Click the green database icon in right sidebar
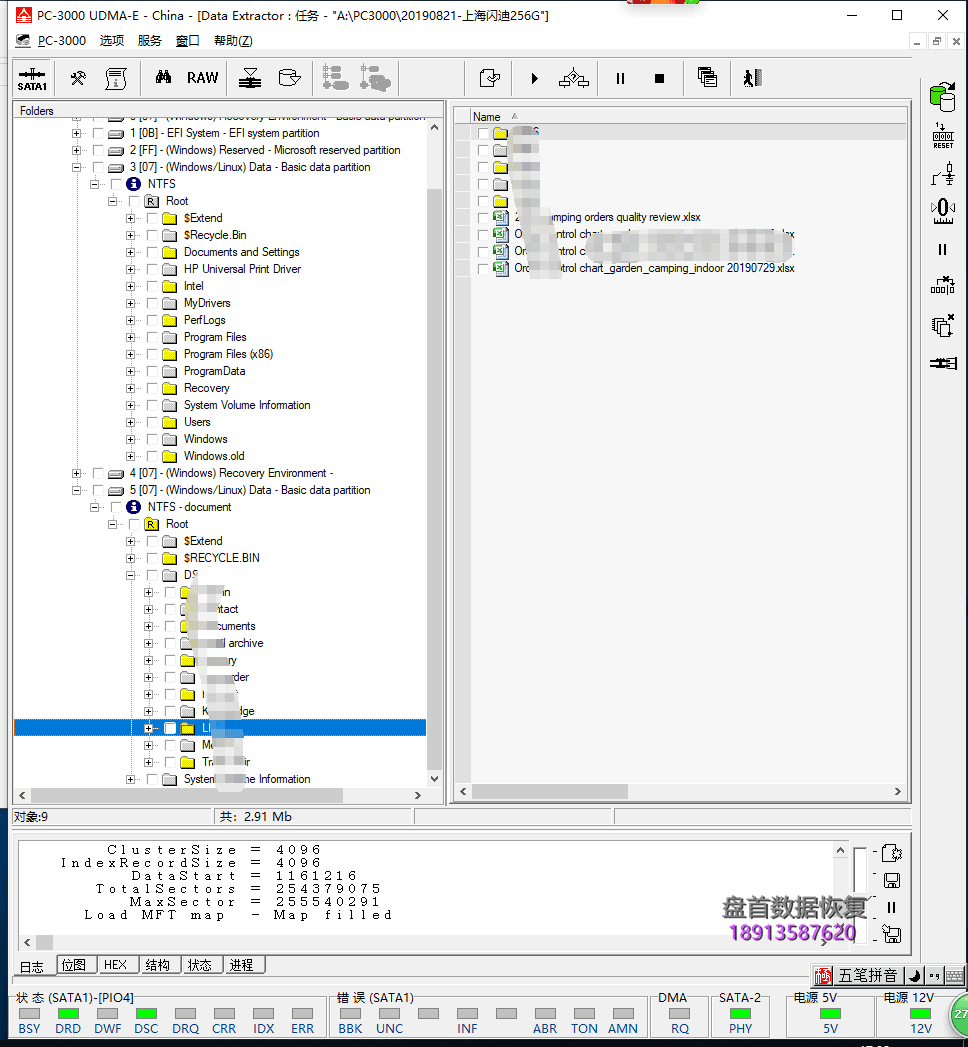The width and height of the screenshot is (968, 1047). click(x=943, y=97)
